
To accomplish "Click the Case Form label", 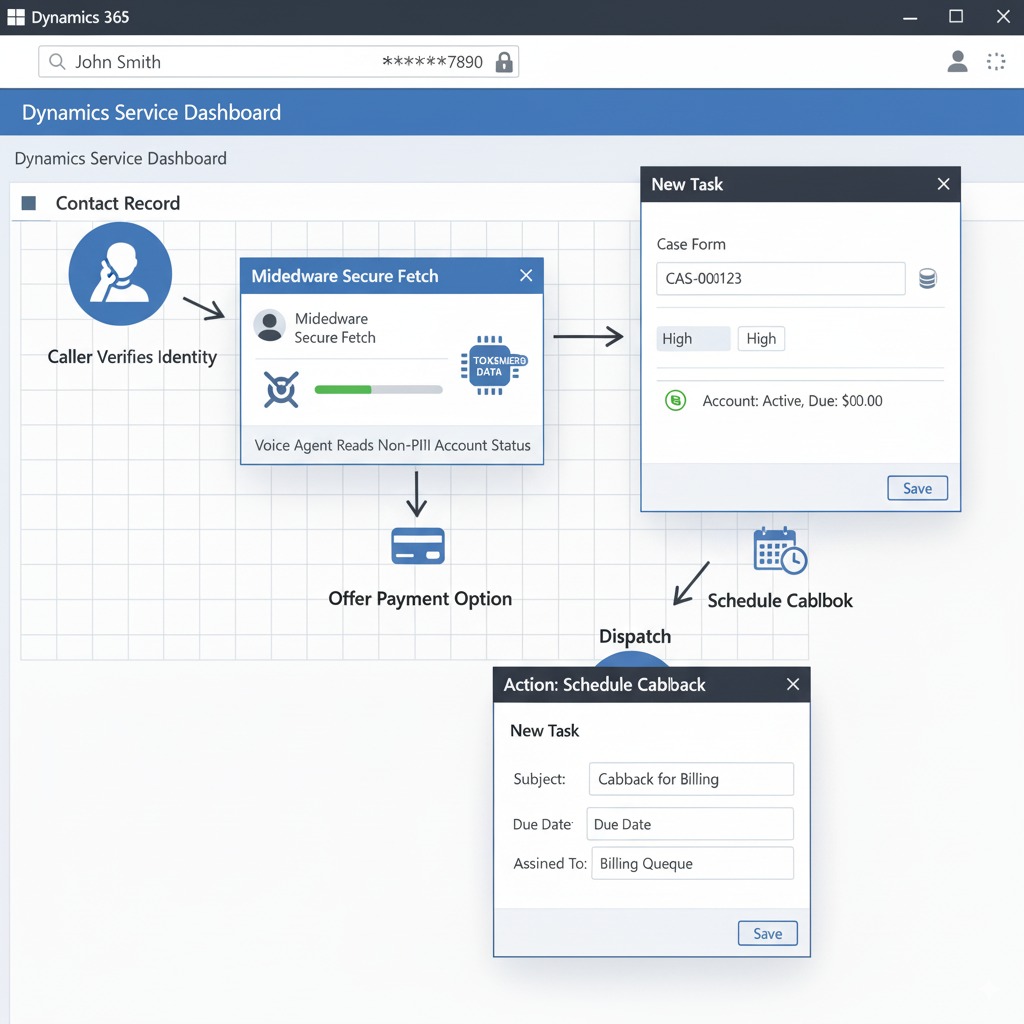I will tap(691, 244).
